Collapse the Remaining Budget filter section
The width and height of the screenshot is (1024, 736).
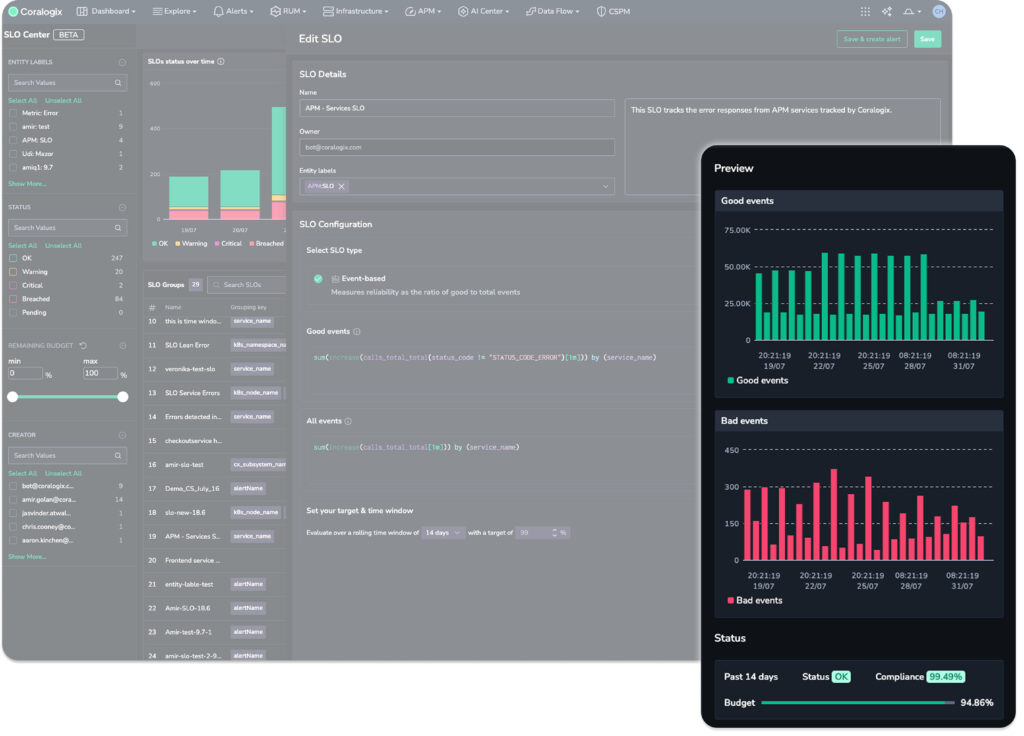[x=122, y=345]
